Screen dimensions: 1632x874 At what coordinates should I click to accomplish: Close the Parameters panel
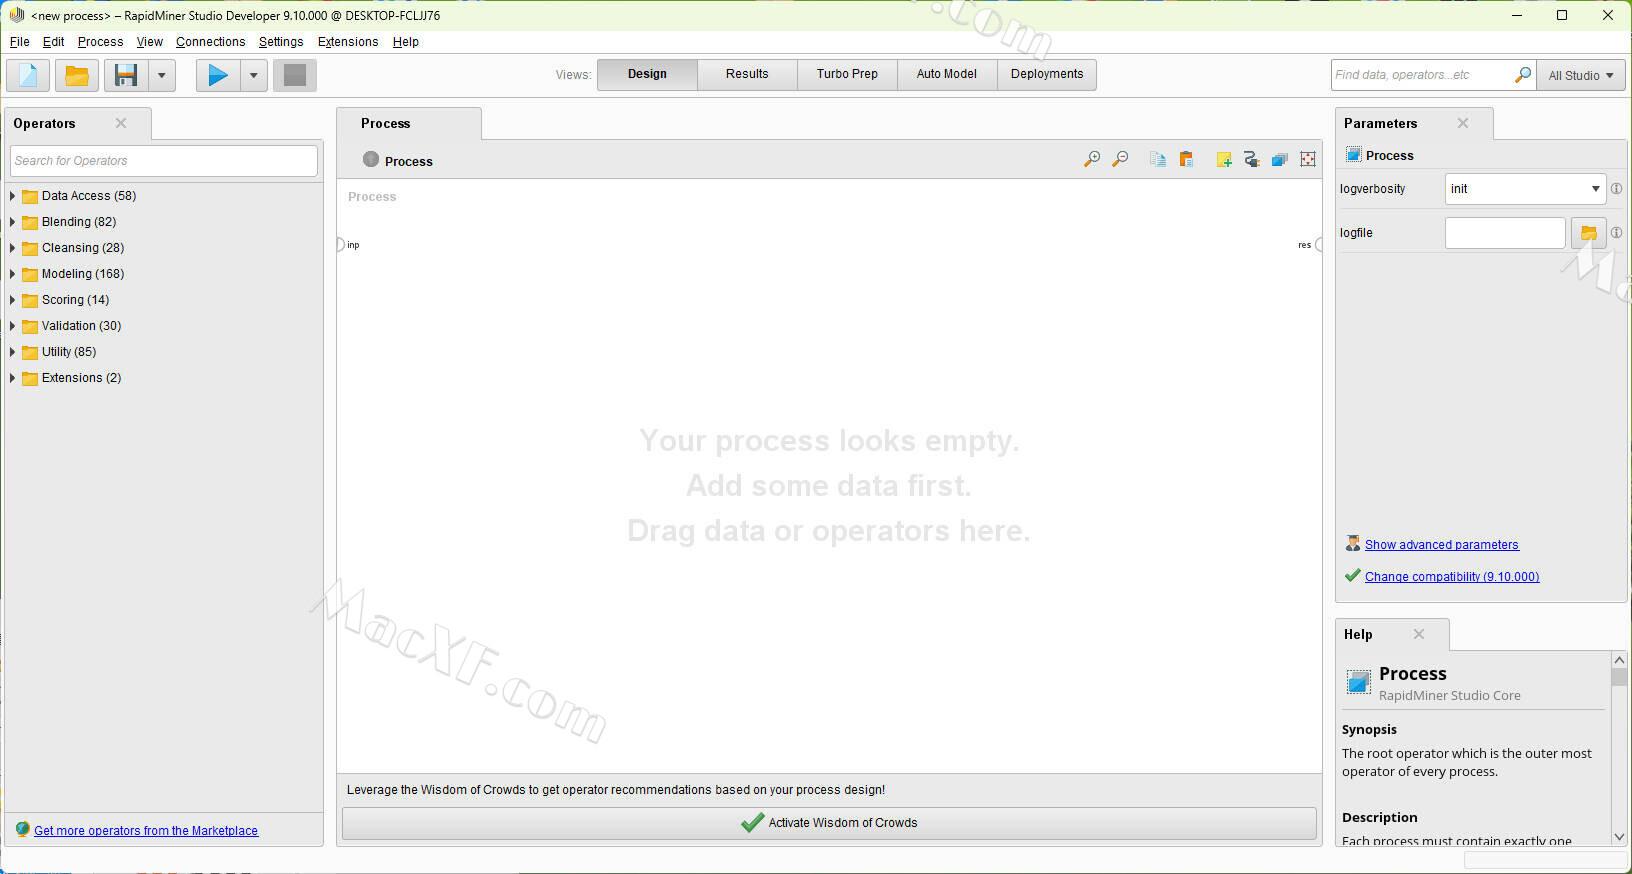pos(1463,123)
